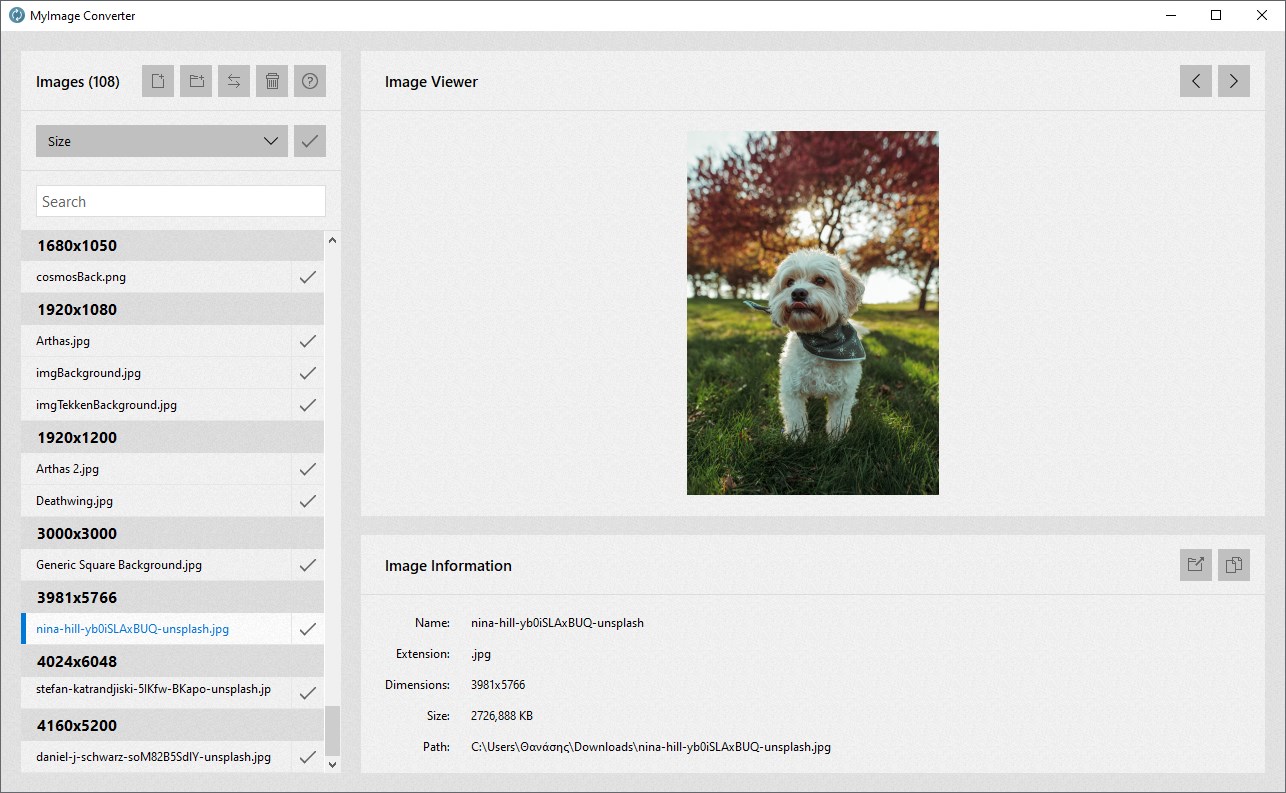The height and width of the screenshot is (793, 1286).
Task: Select cosmosBack.png in the list
Action: click(157, 277)
